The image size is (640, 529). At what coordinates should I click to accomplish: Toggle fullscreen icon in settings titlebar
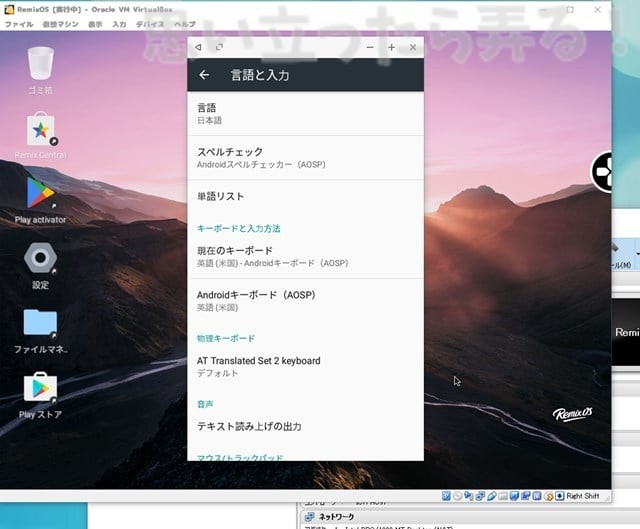tap(219, 47)
